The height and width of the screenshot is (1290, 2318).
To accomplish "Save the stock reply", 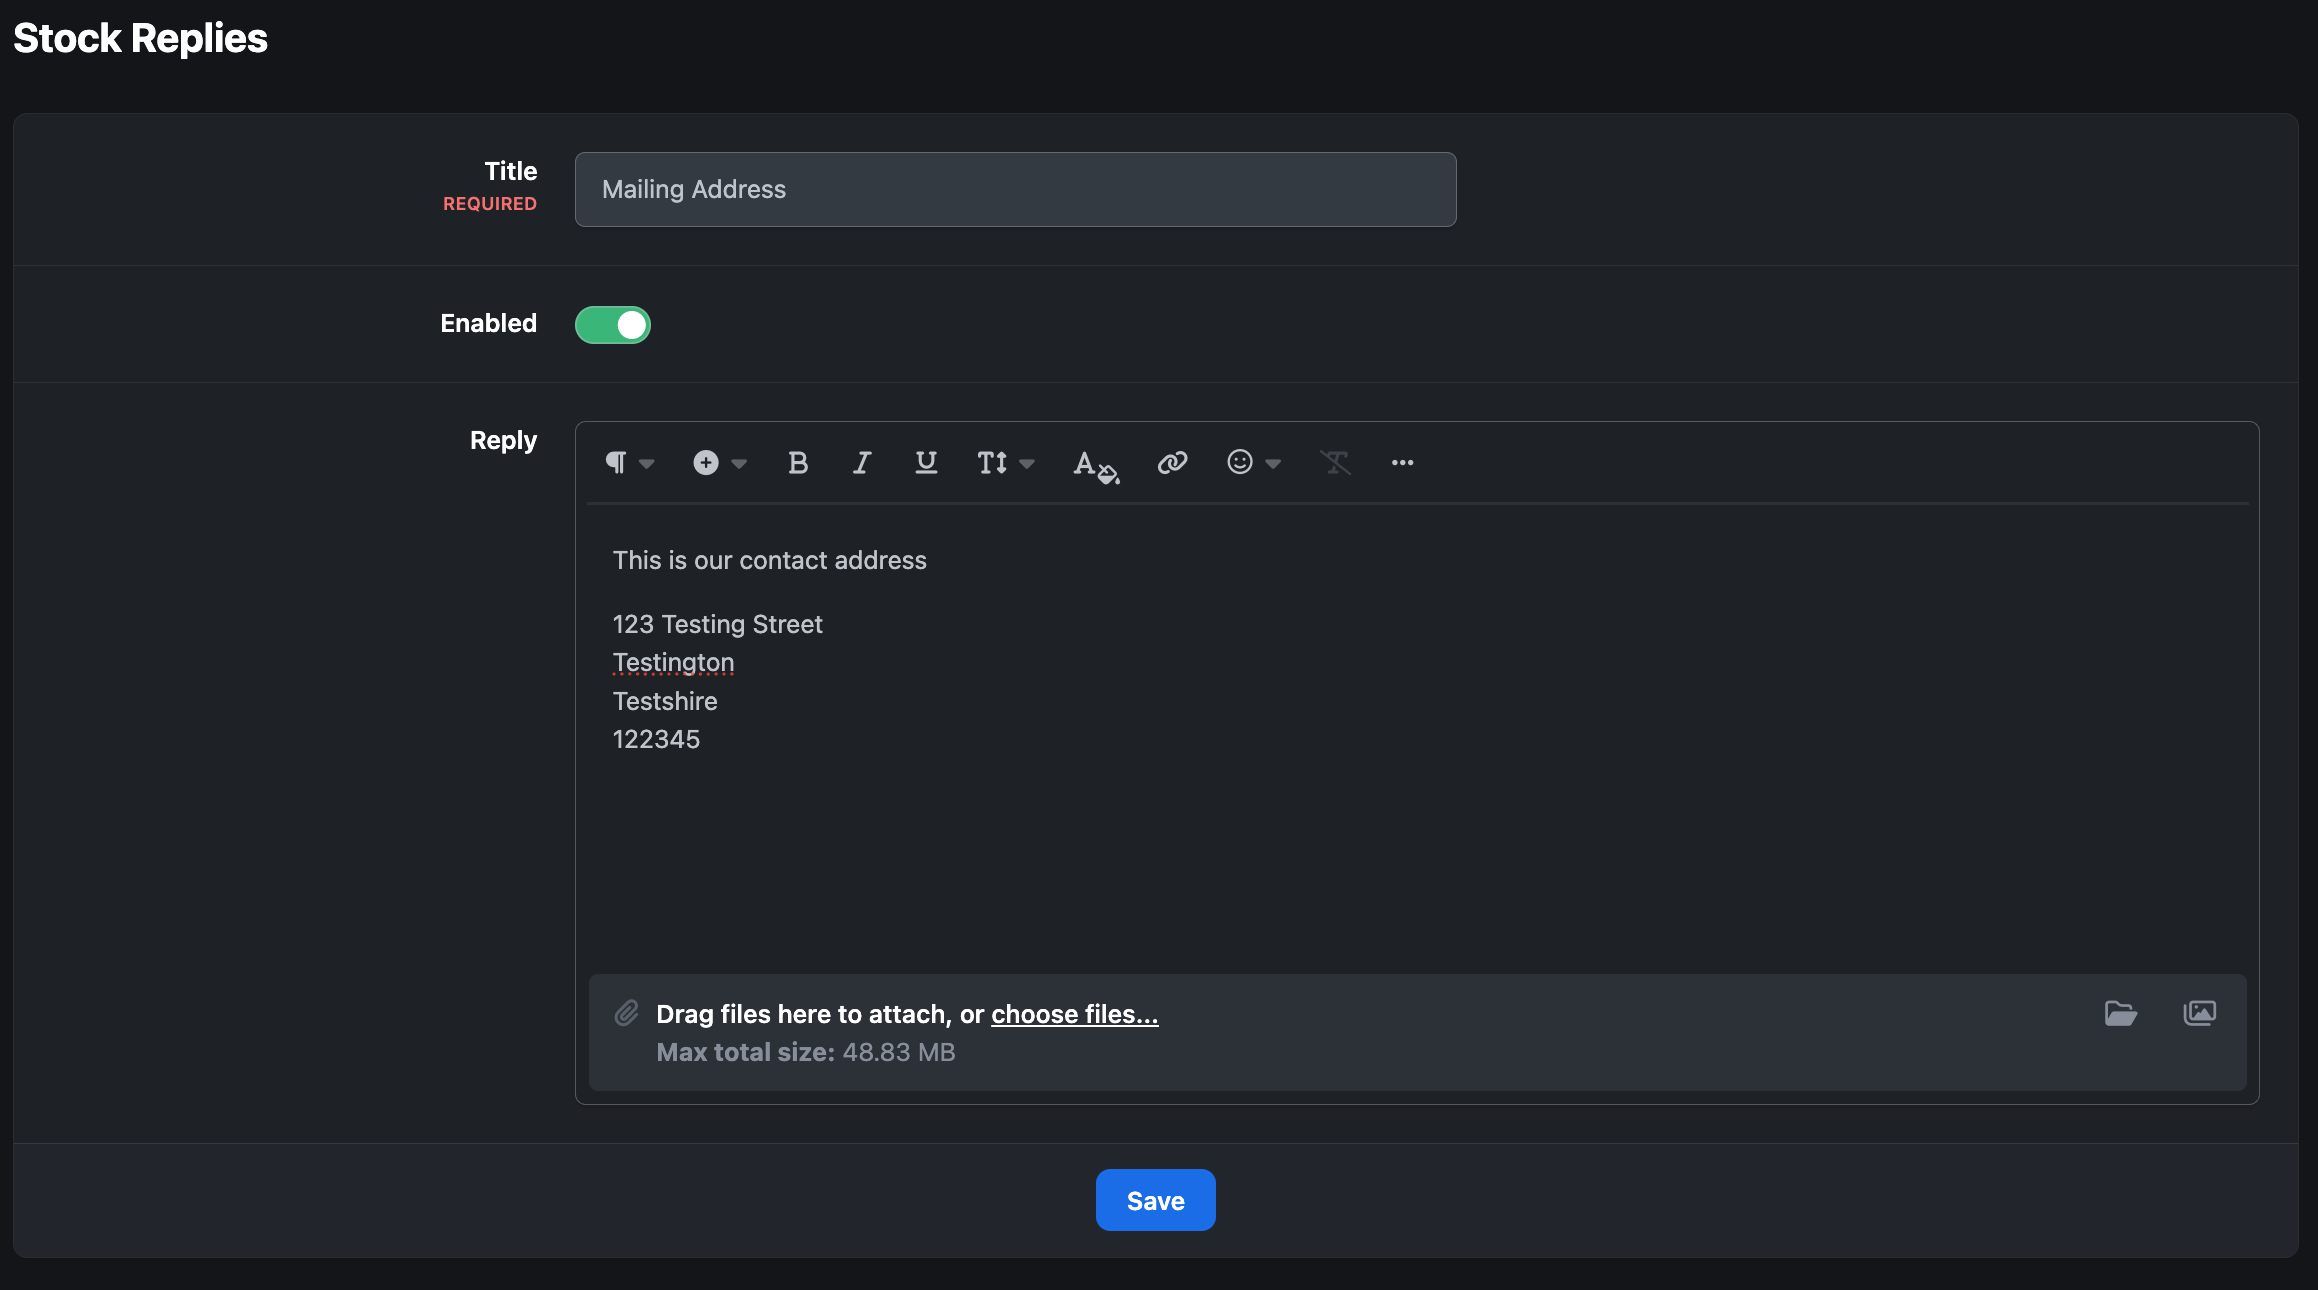I will (1156, 1200).
